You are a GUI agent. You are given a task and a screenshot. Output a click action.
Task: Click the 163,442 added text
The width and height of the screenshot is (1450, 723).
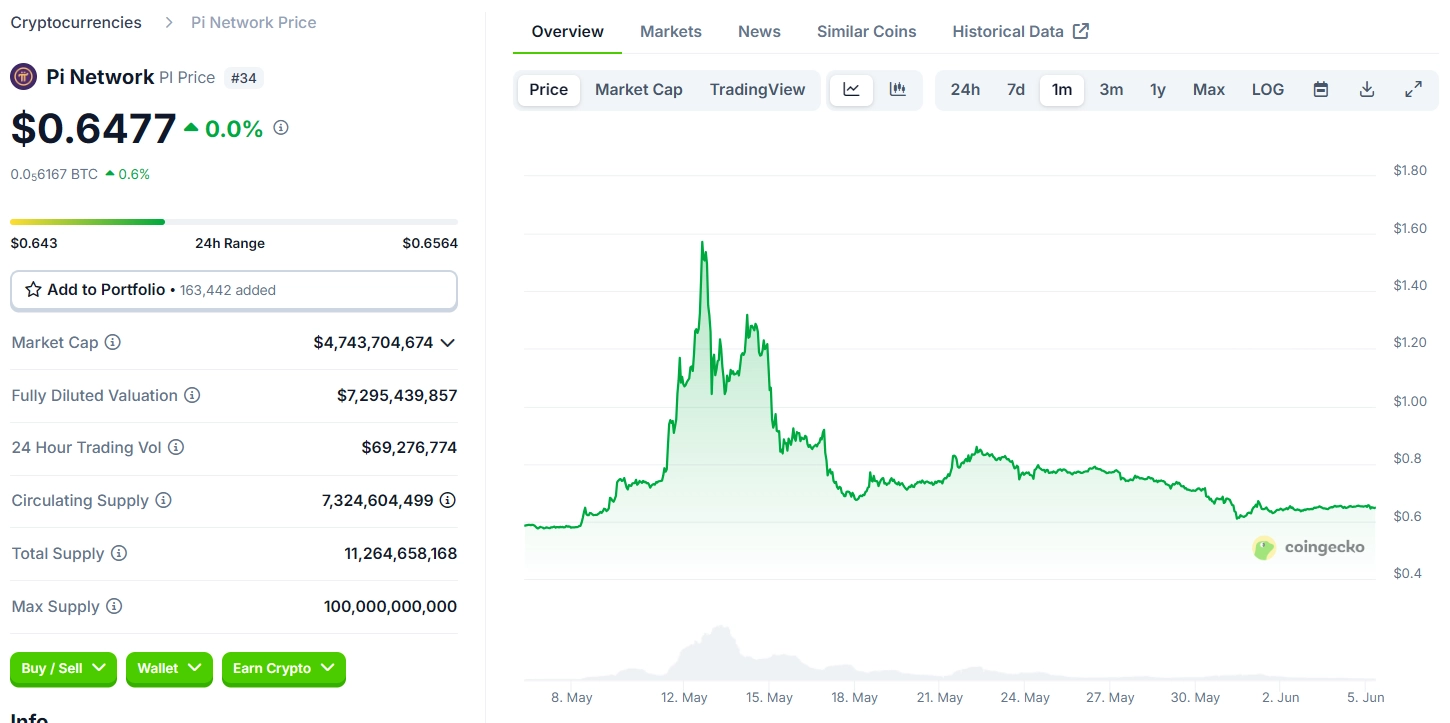[228, 290]
